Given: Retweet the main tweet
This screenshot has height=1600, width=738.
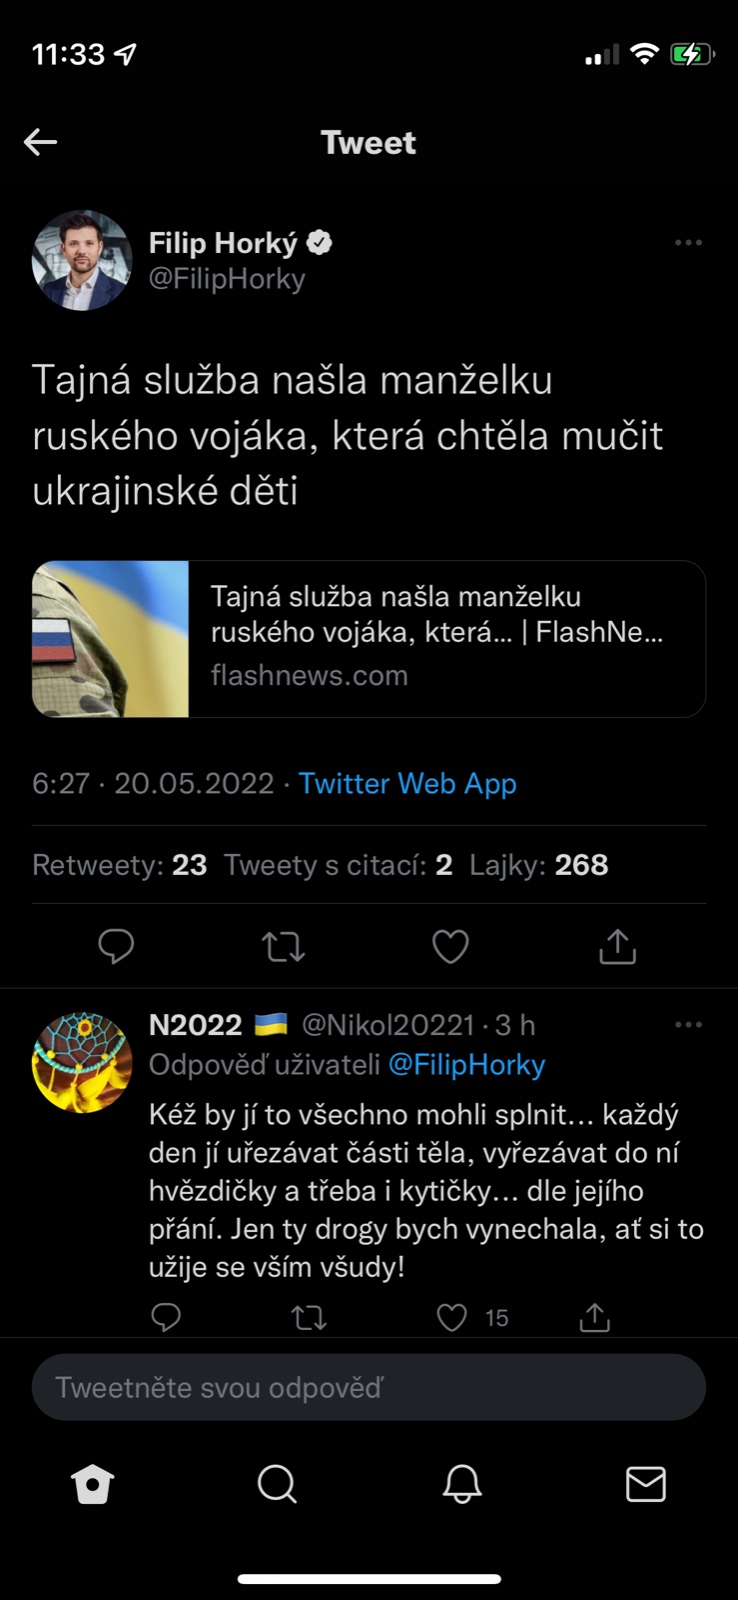Looking at the screenshot, I should [283, 946].
